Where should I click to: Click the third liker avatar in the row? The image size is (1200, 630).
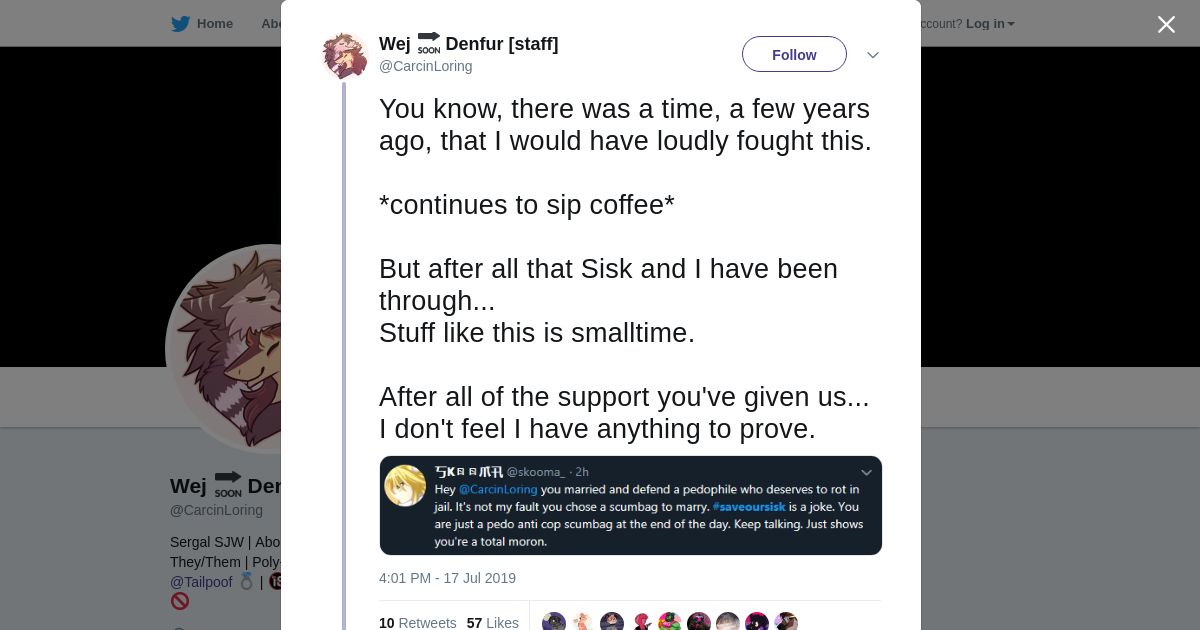[612, 623]
